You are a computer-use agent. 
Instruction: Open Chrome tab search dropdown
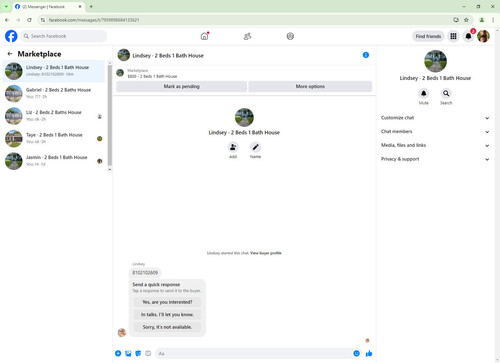click(x=6, y=6)
